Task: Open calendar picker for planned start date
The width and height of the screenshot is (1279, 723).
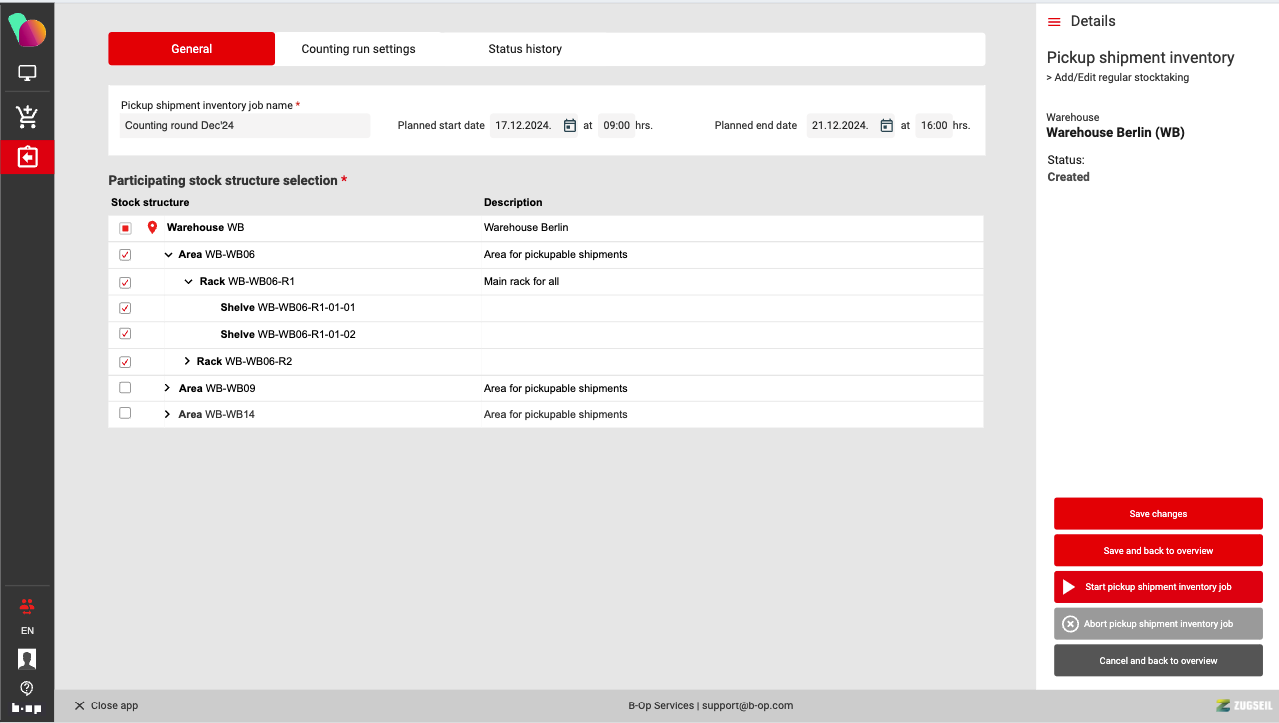Action: click(570, 126)
